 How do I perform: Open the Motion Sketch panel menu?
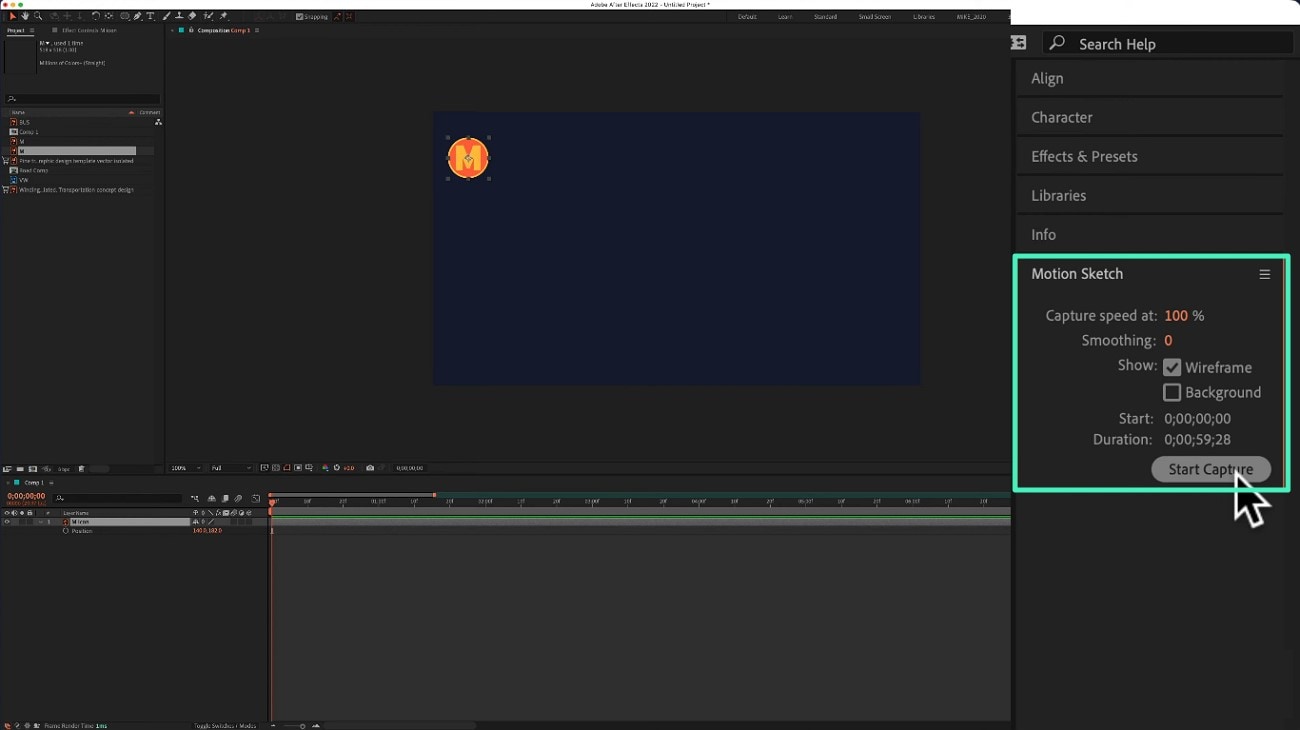[x=1264, y=274]
